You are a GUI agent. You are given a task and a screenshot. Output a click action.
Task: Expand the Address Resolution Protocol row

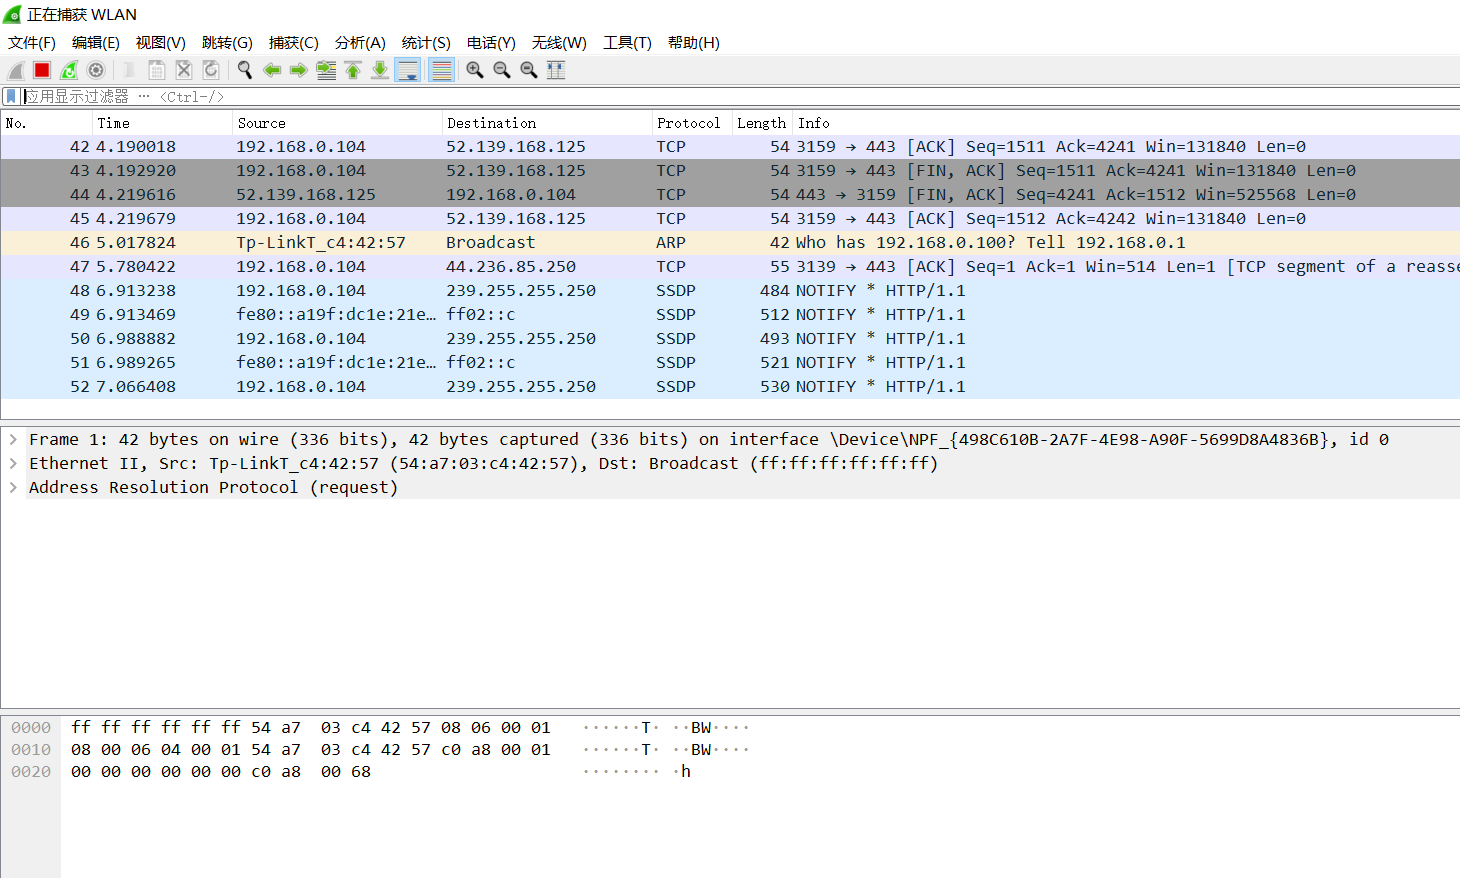point(13,487)
